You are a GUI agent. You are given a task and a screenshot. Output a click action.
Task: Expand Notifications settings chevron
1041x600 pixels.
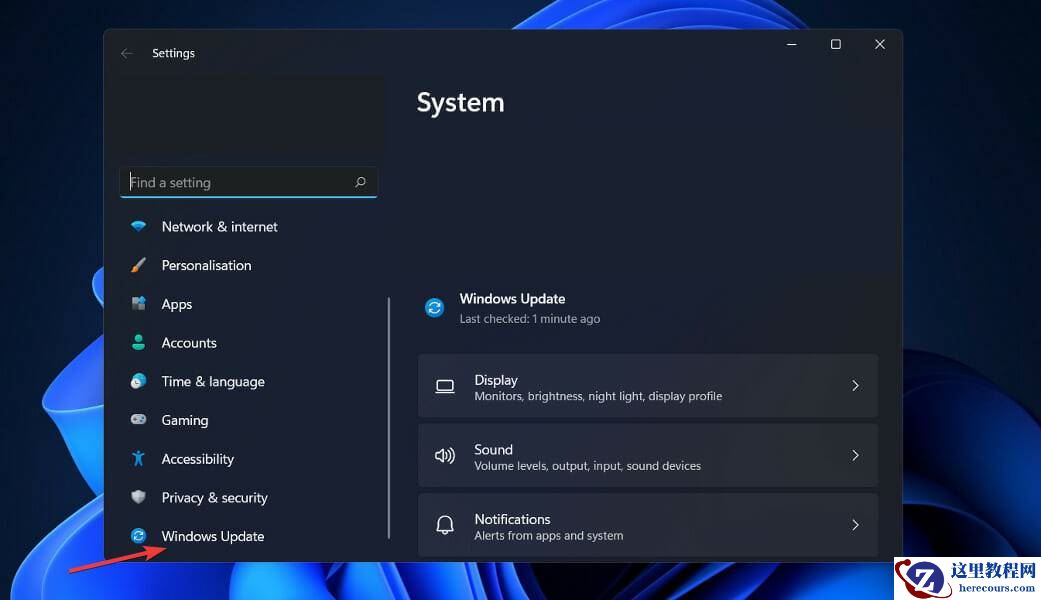tap(855, 525)
